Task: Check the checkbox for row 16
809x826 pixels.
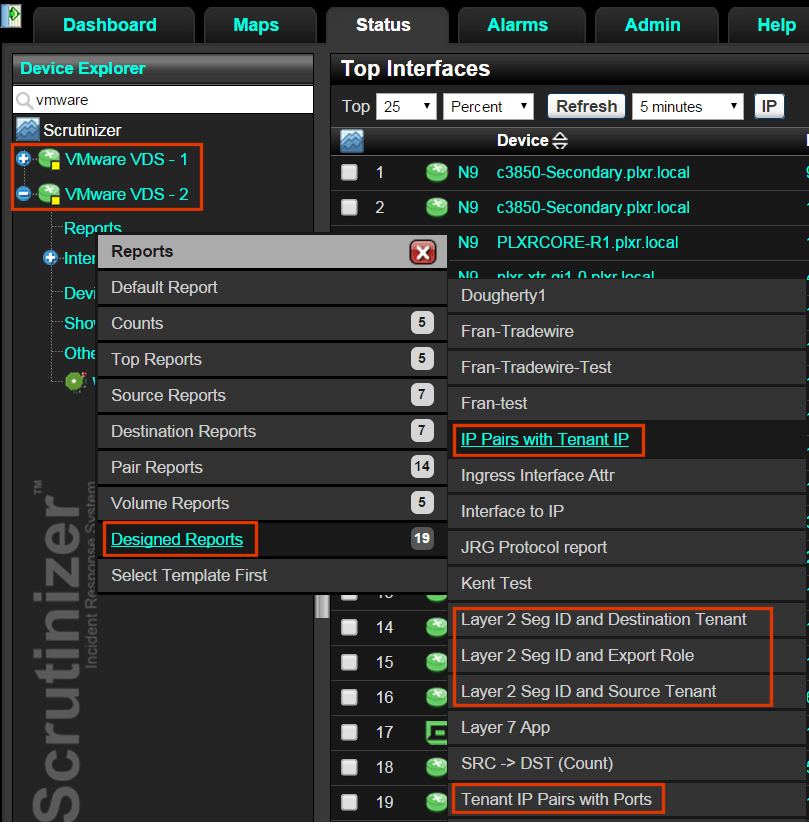Action: [x=349, y=697]
